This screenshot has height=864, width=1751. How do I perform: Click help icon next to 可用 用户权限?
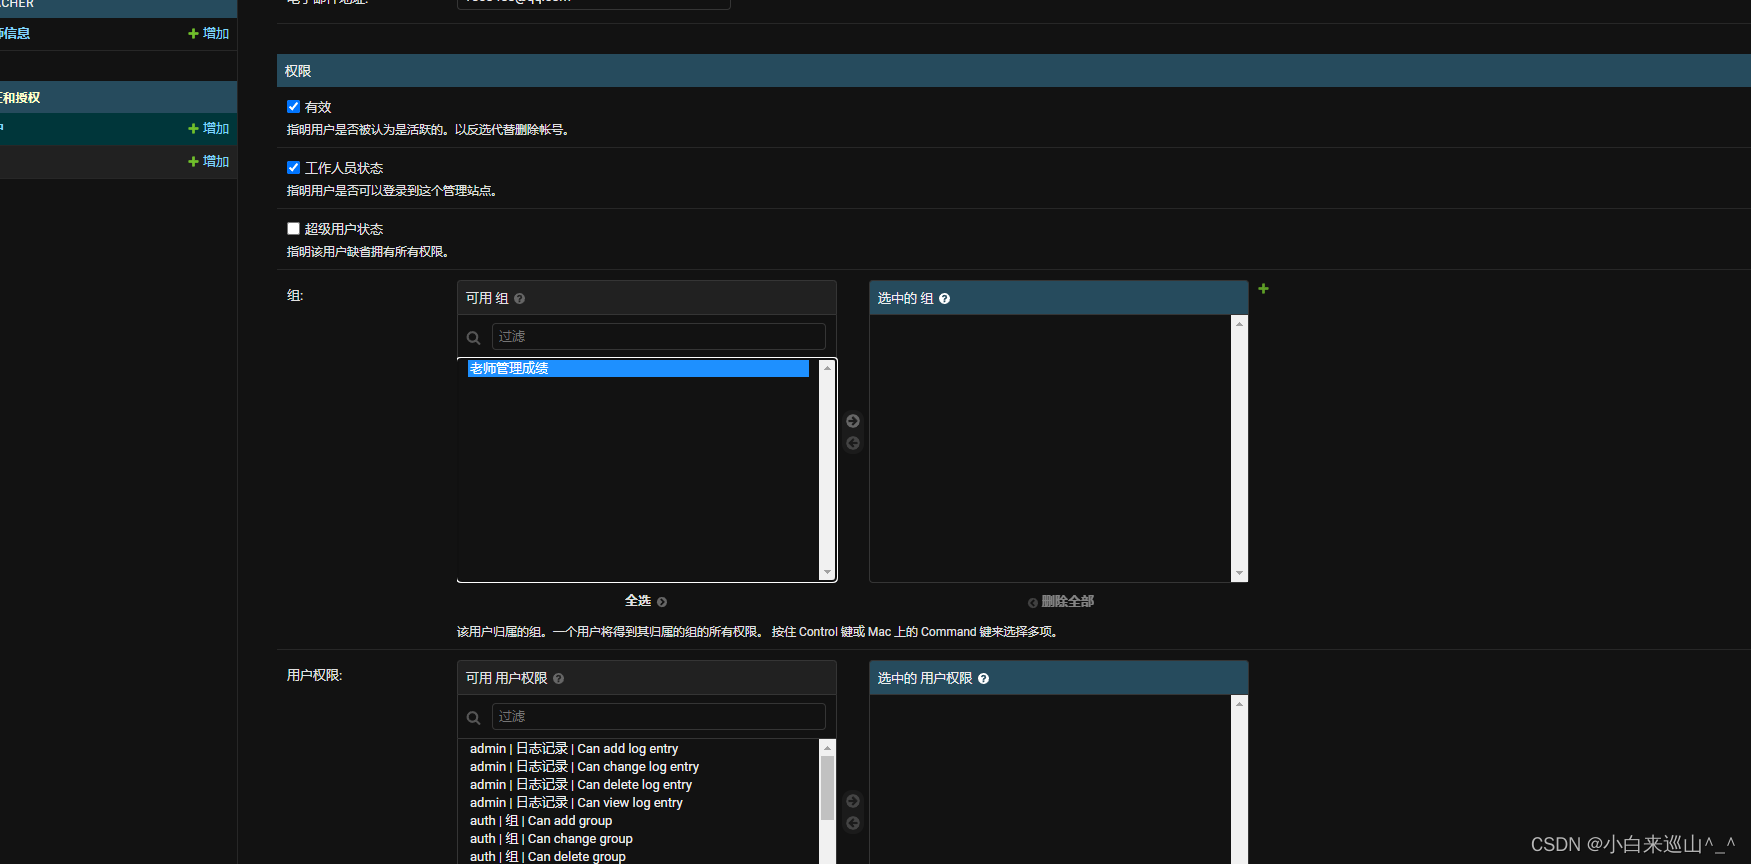[558, 678]
